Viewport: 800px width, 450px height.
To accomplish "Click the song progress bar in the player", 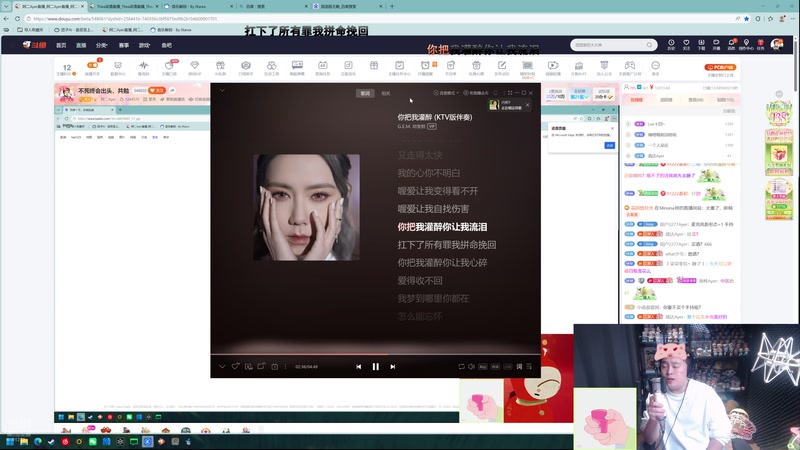I will point(376,354).
